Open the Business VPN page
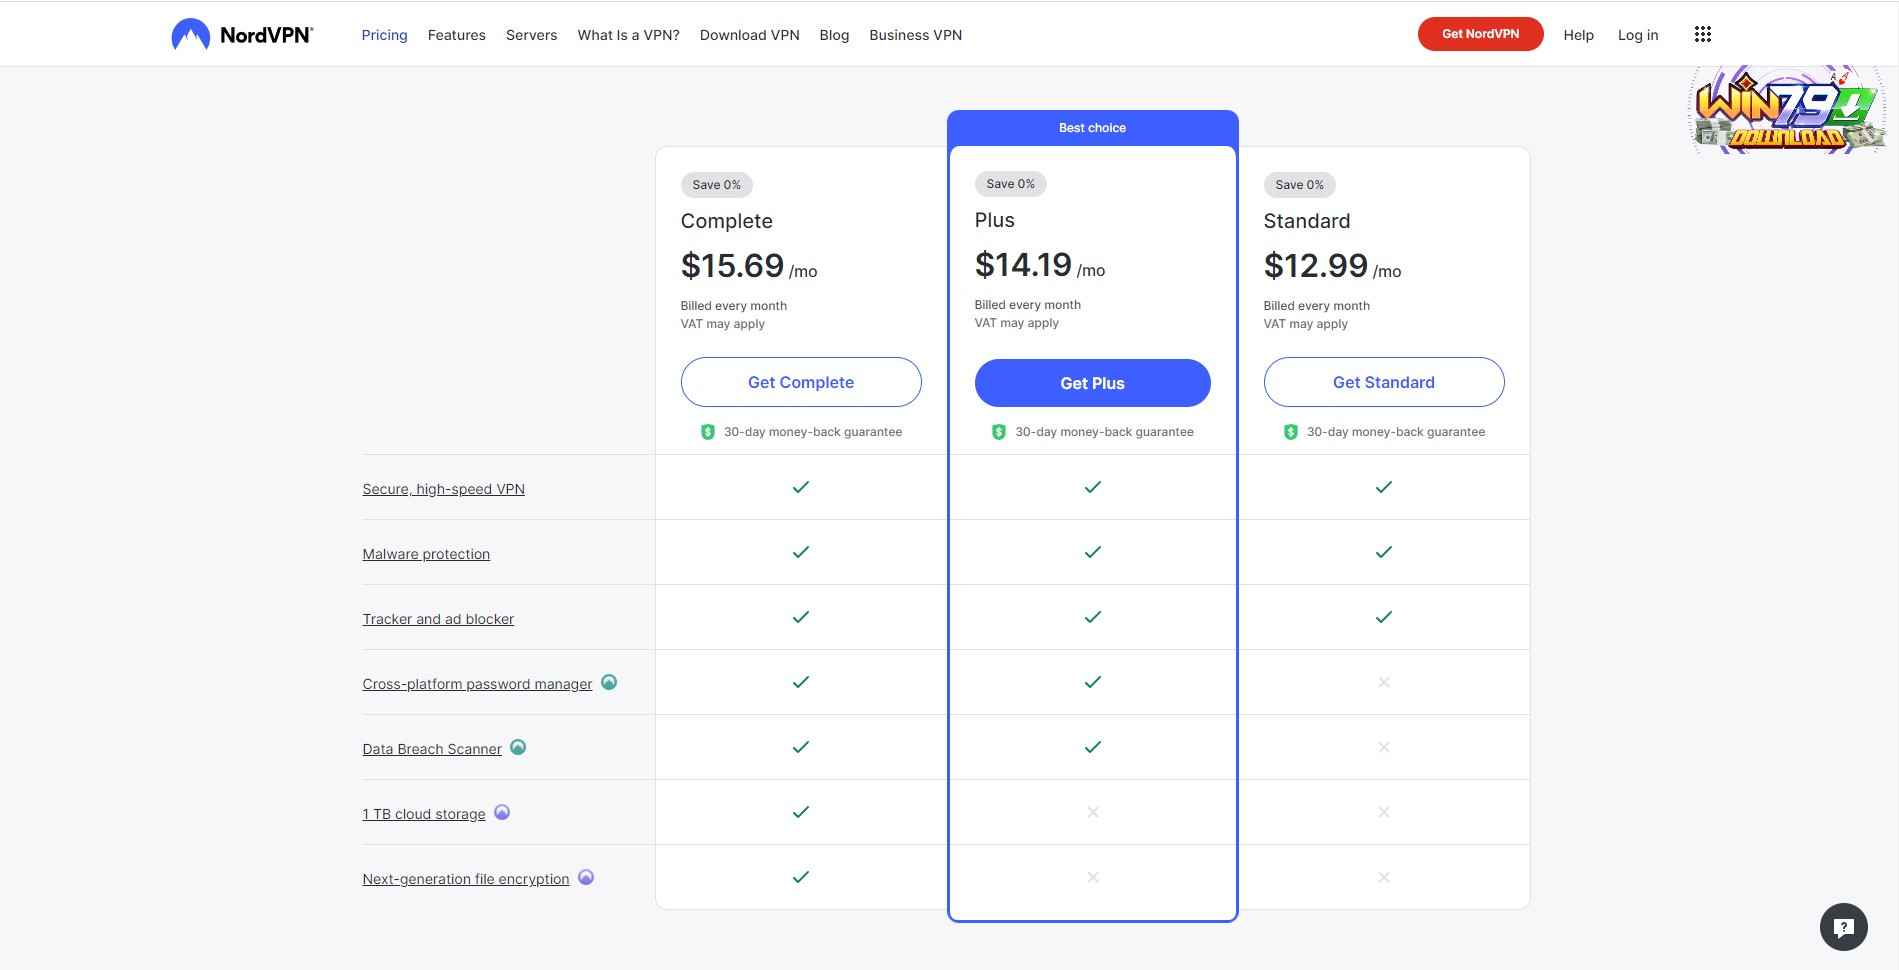The image size is (1899, 970). [916, 35]
